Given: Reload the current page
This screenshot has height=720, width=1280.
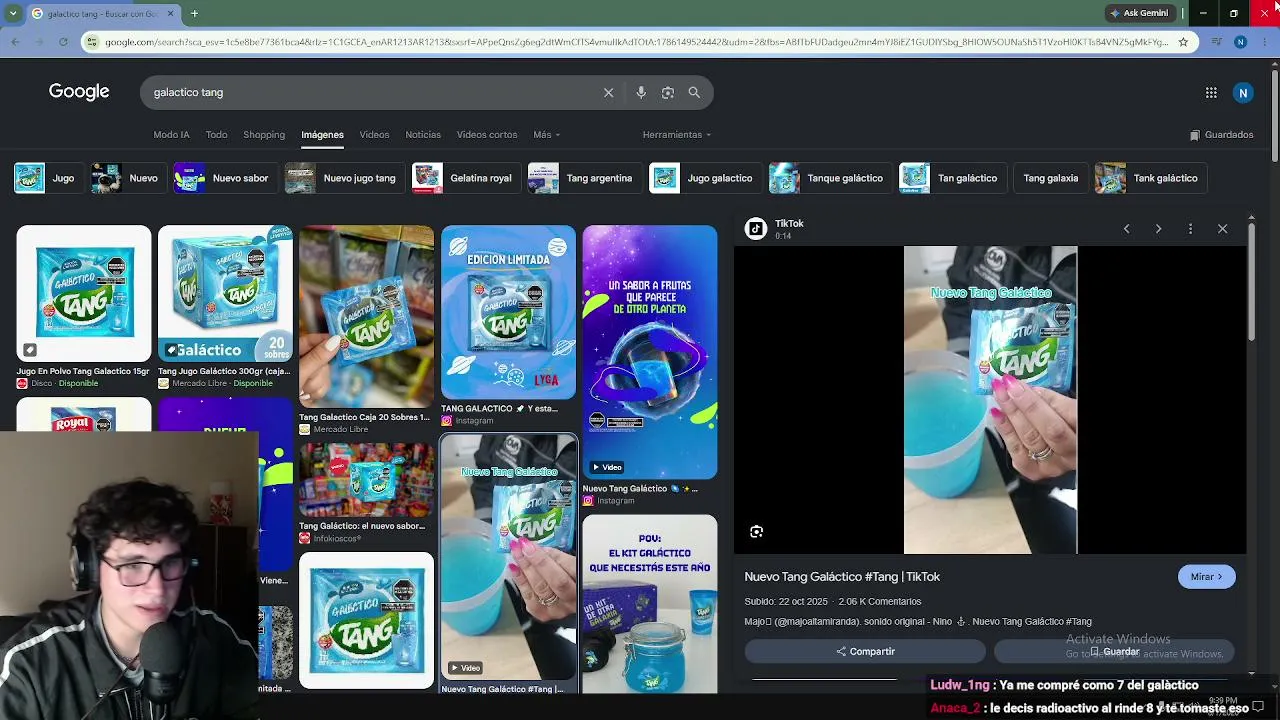Looking at the screenshot, I should tap(63, 42).
